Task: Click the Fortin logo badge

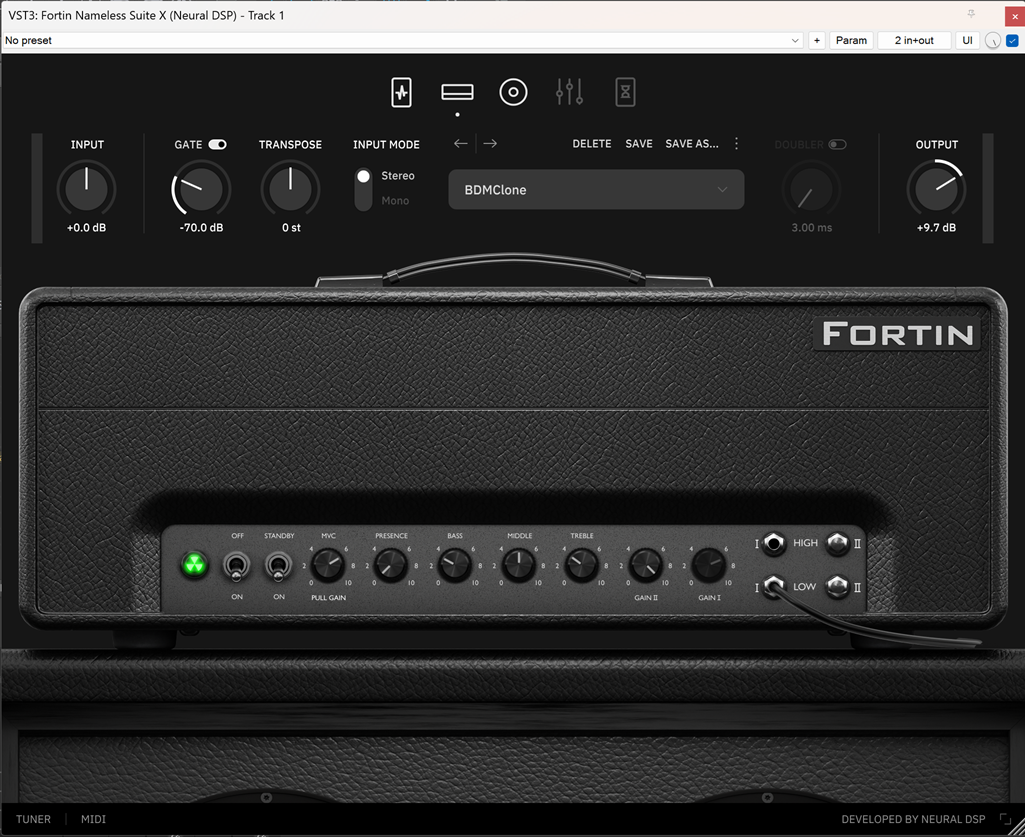Action: point(898,334)
